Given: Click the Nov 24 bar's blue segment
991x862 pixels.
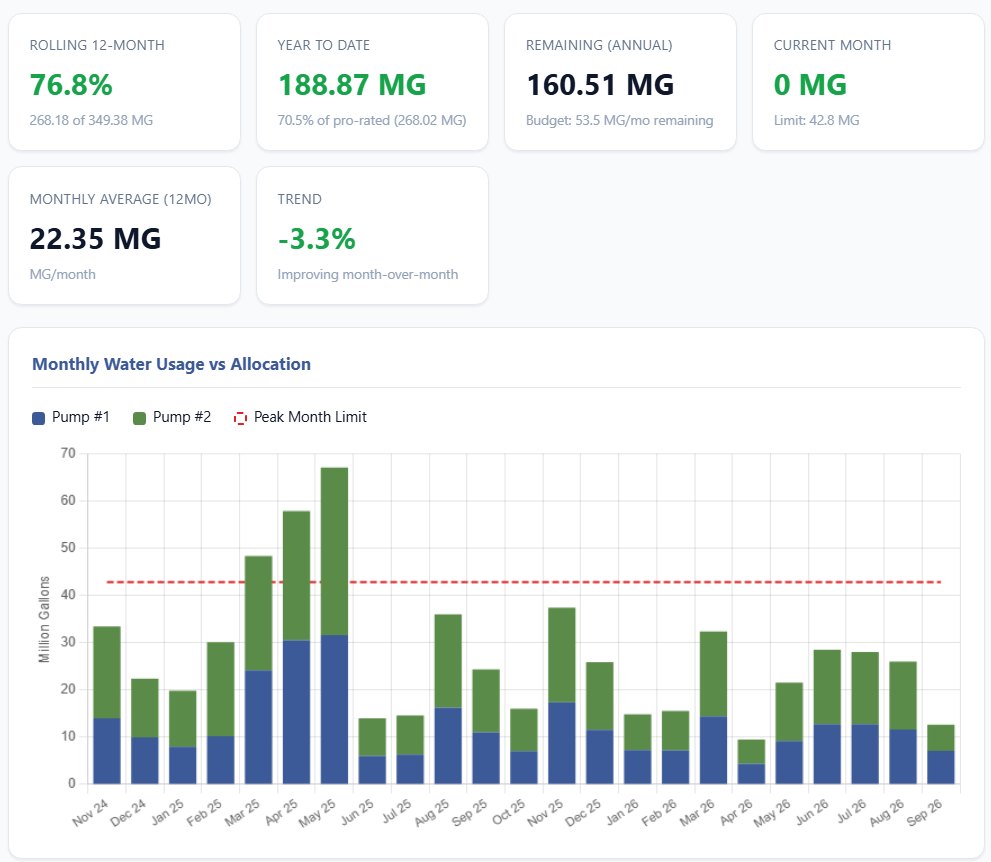Looking at the screenshot, I should 107,751.
